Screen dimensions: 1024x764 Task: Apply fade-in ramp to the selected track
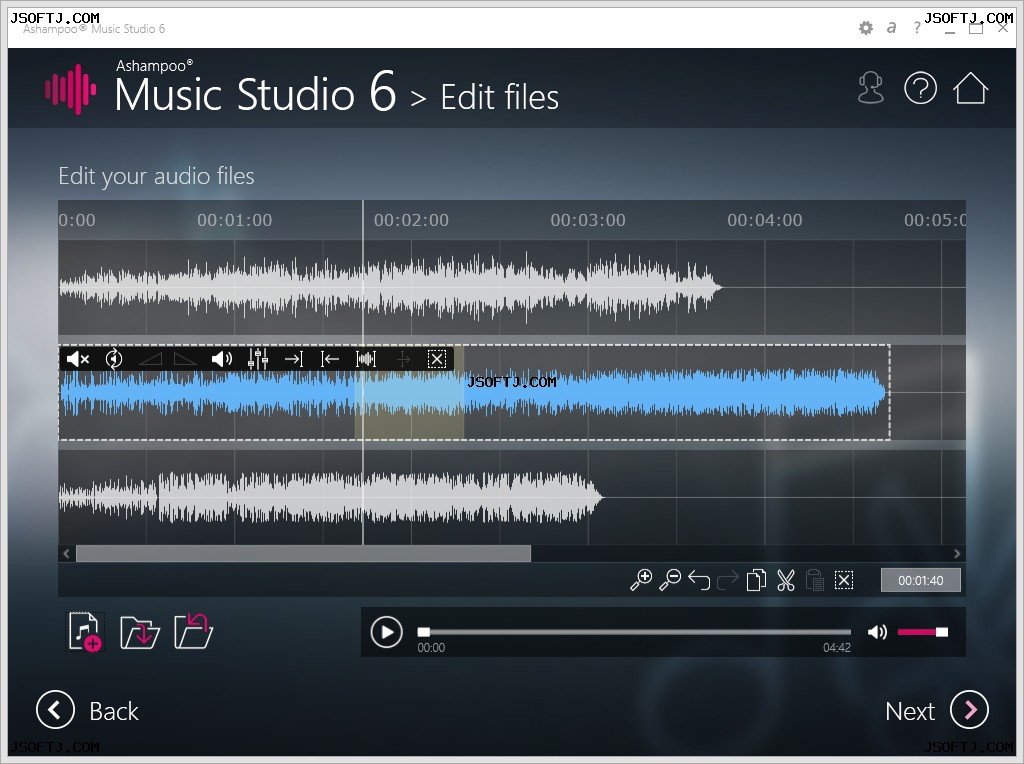pyautogui.click(x=150, y=358)
